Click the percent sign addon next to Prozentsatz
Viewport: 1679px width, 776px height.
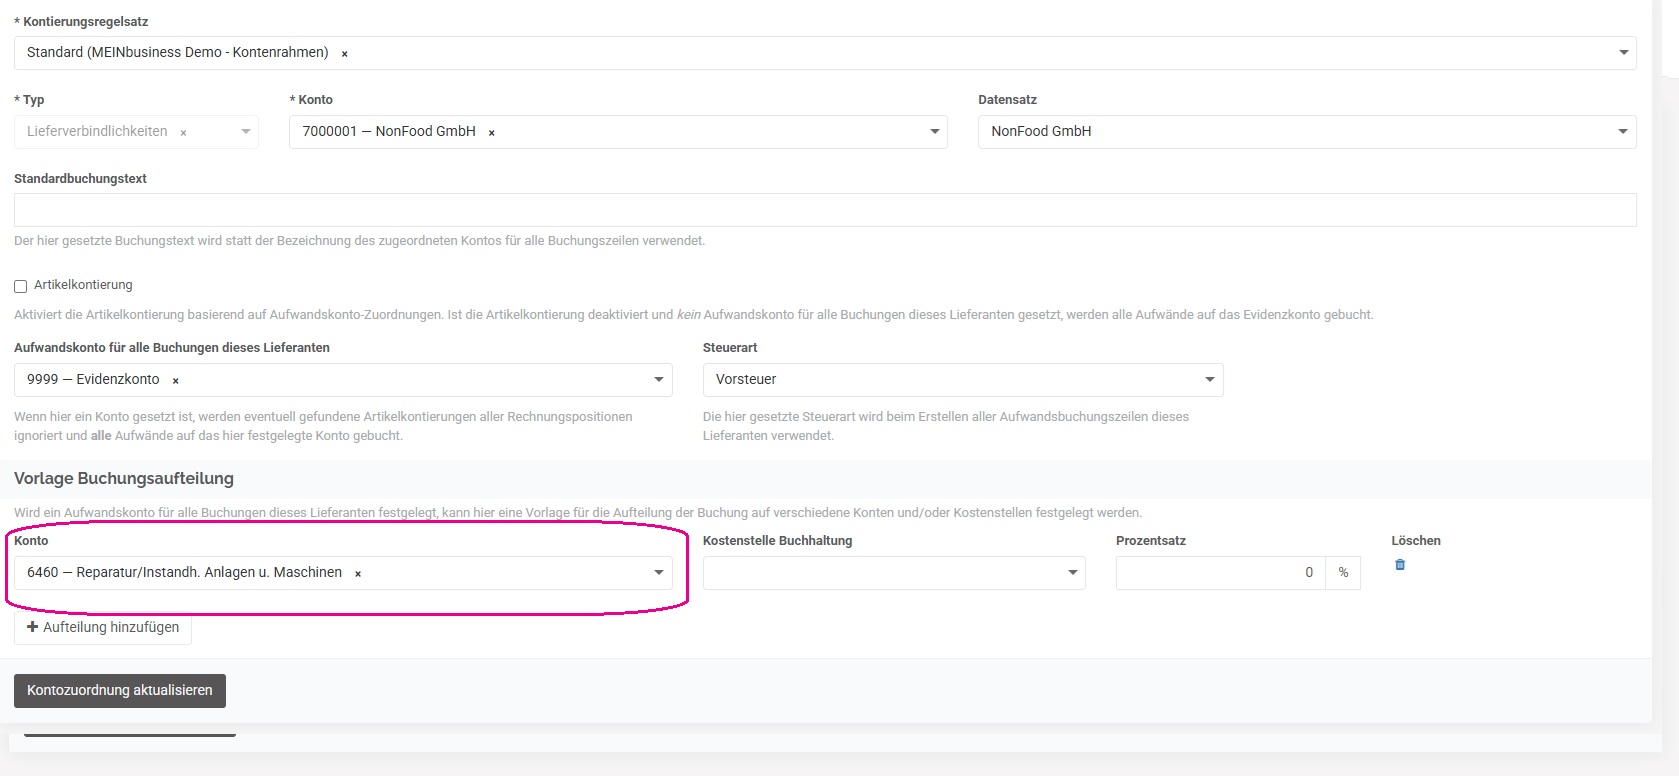(x=1343, y=573)
